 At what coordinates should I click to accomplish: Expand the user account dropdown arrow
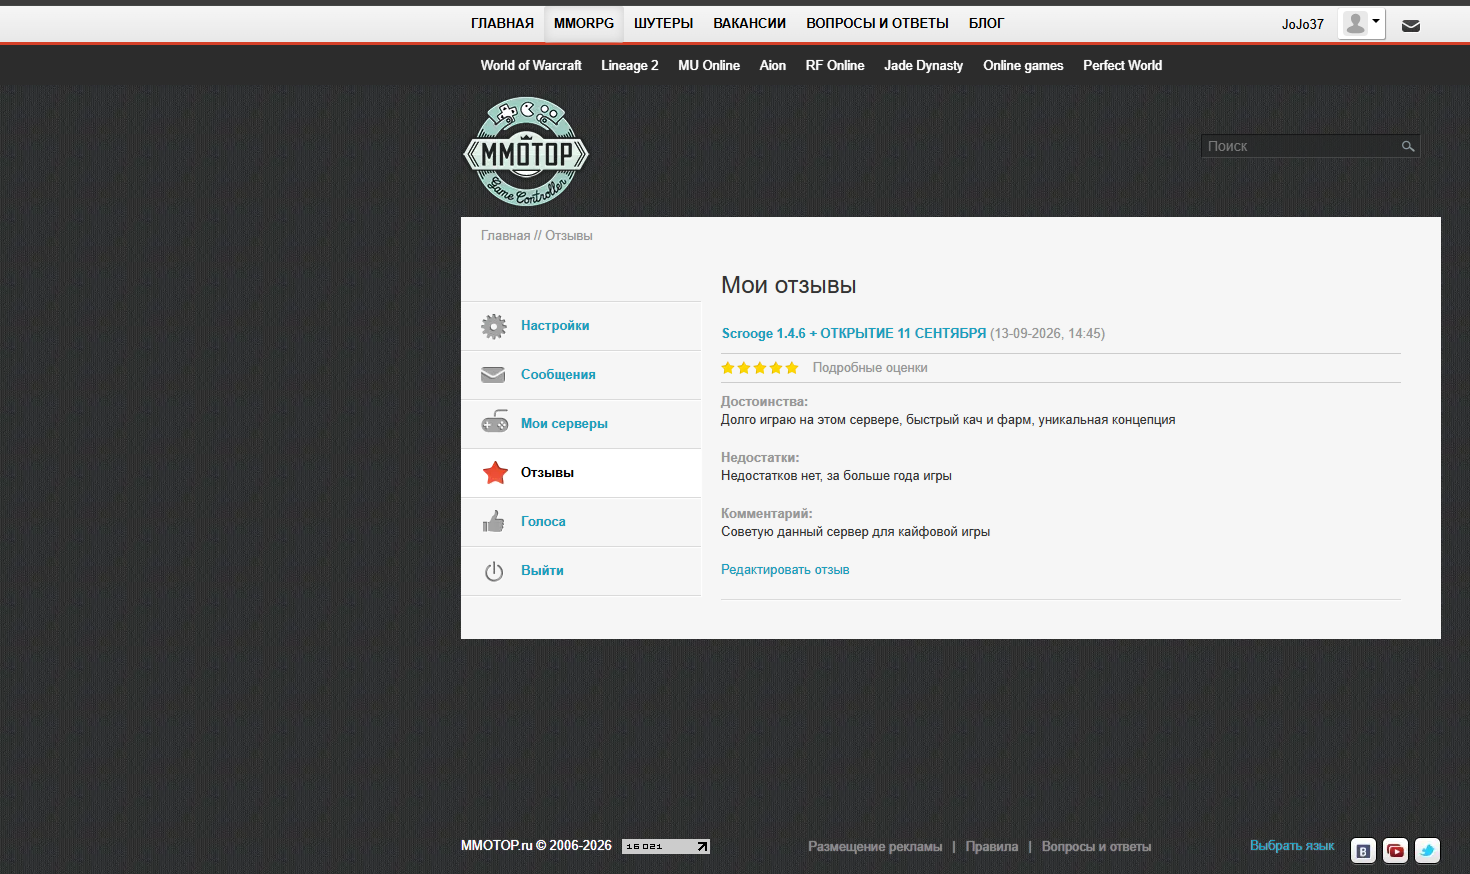1376,20
